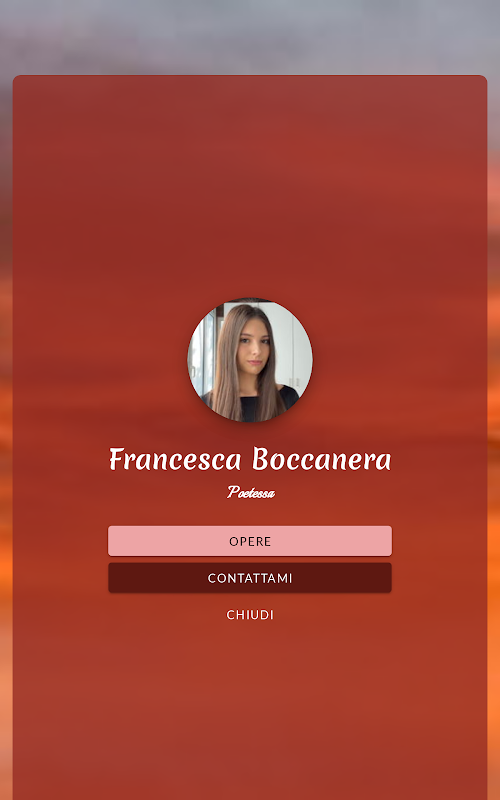This screenshot has height=800, width=500.
Task: Contact the poet using dark red button
Action: click(250, 578)
